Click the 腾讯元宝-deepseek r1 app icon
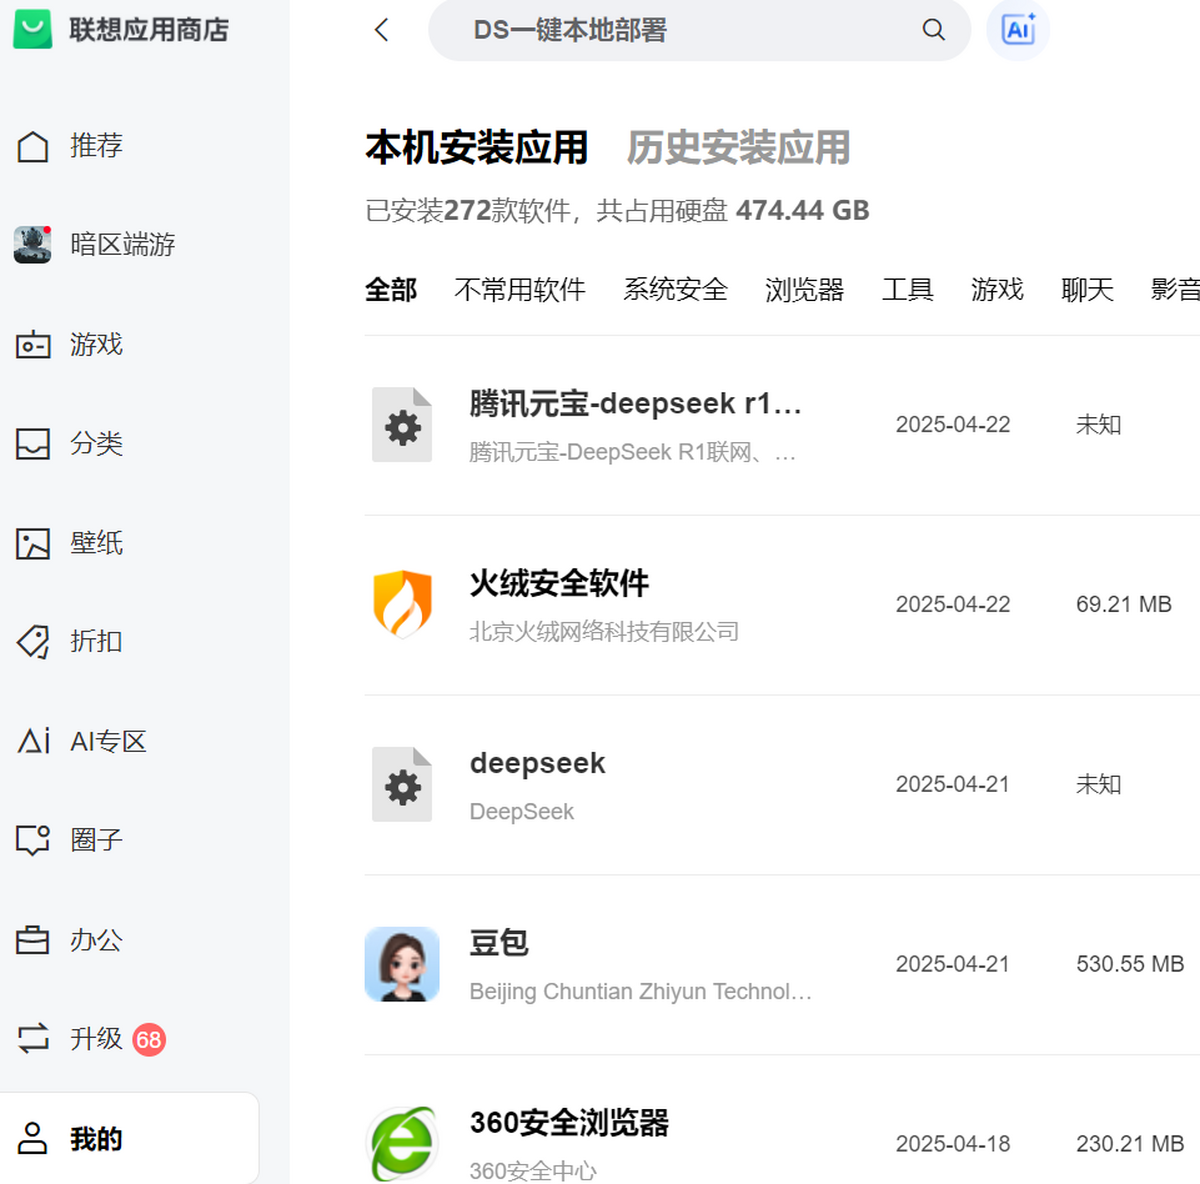 click(x=402, y=424)
